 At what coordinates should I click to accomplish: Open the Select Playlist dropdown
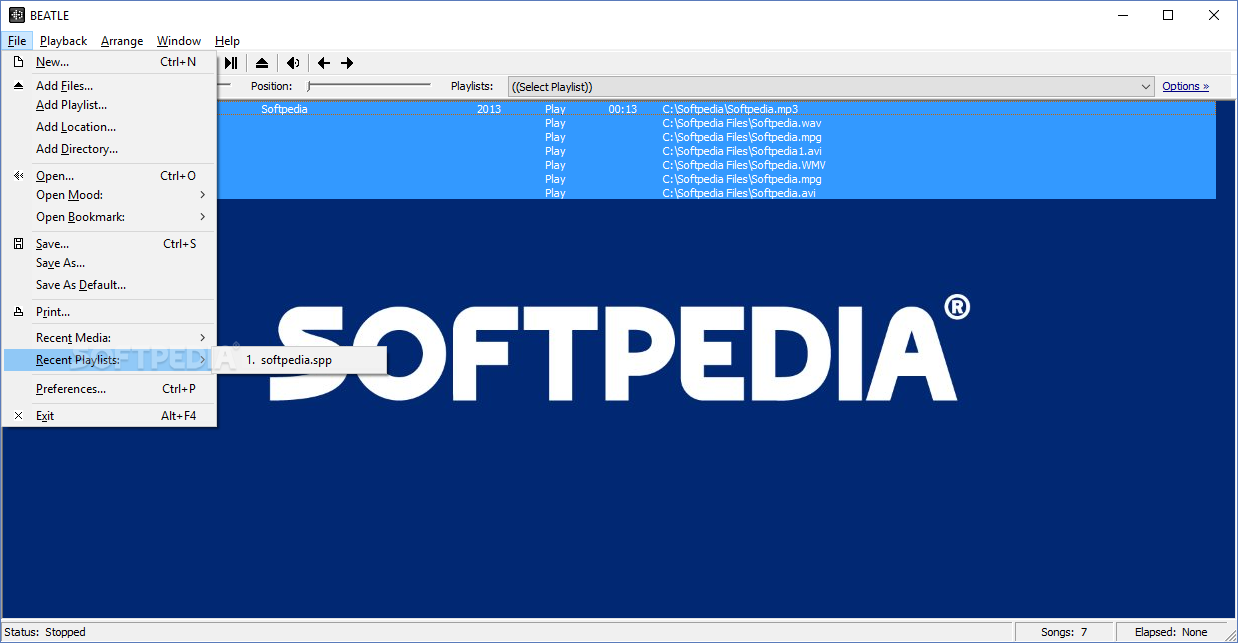[831, 87]
